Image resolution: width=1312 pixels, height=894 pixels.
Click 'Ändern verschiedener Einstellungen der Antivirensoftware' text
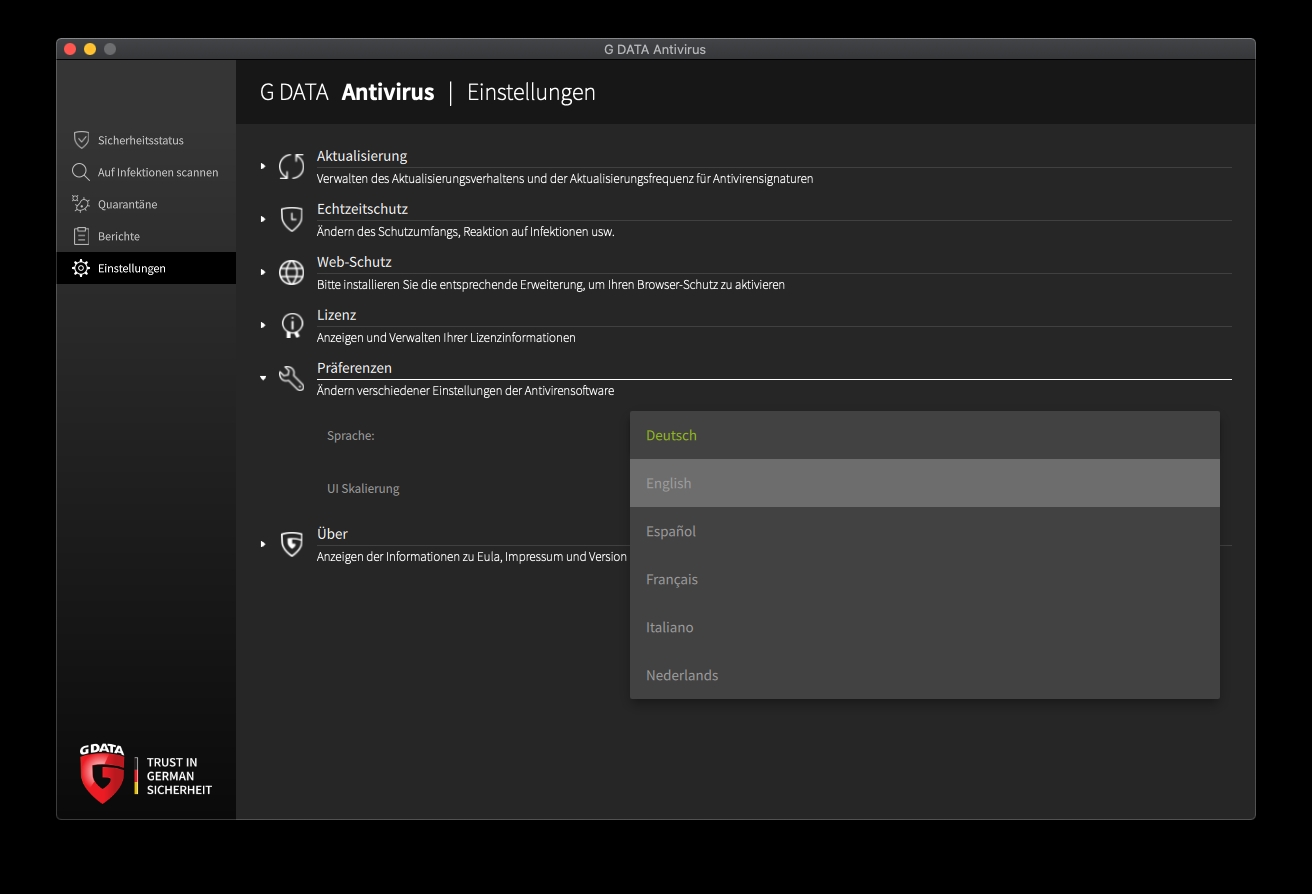coord(465,391)
